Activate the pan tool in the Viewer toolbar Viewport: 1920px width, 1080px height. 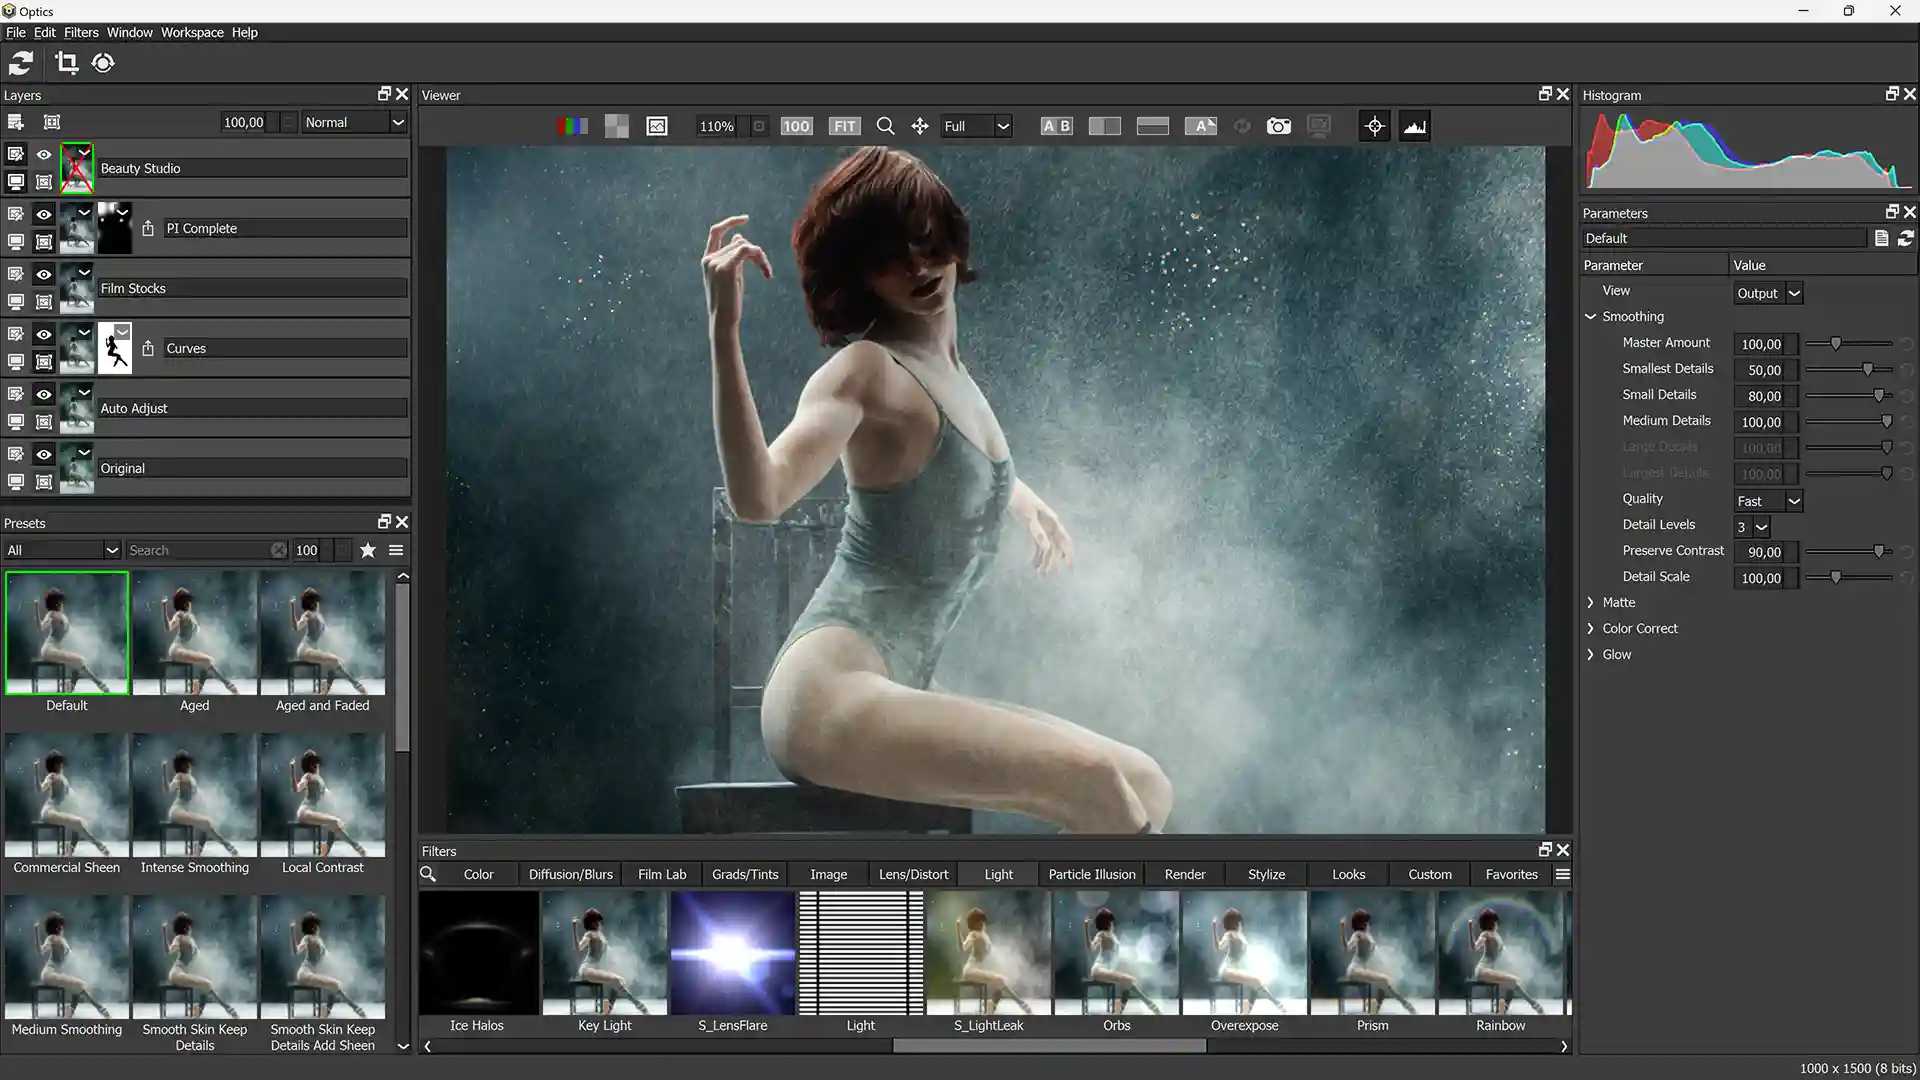point(919,126)
